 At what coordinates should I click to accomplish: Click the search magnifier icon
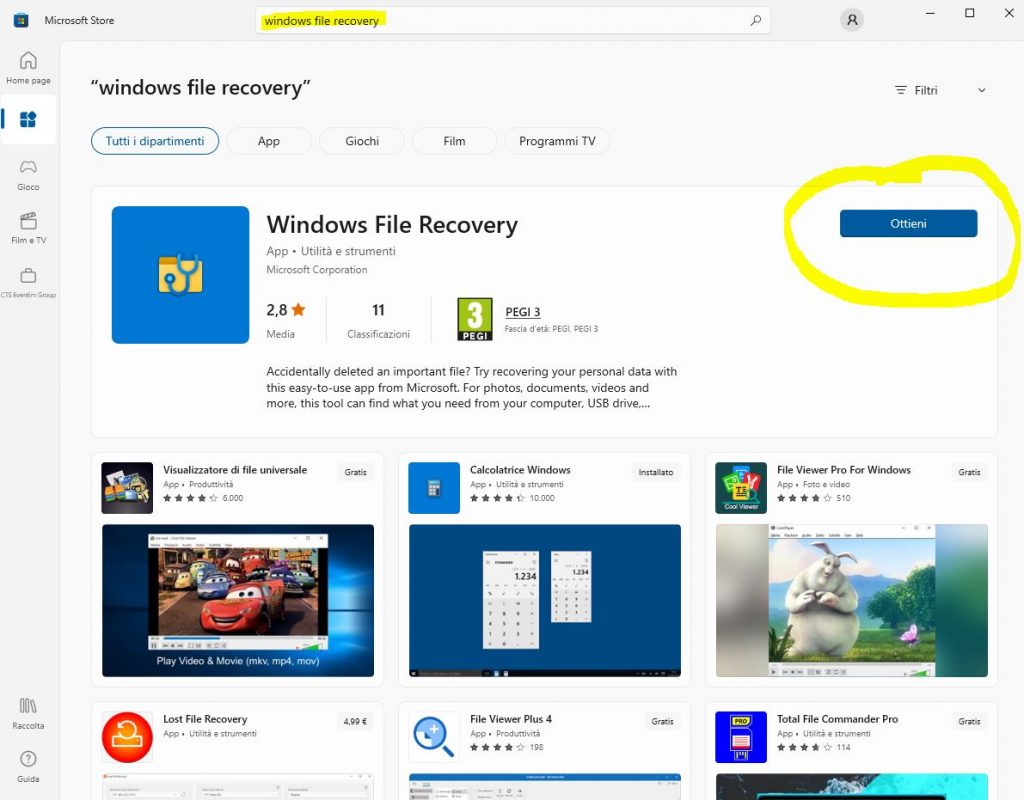[756, 20]
